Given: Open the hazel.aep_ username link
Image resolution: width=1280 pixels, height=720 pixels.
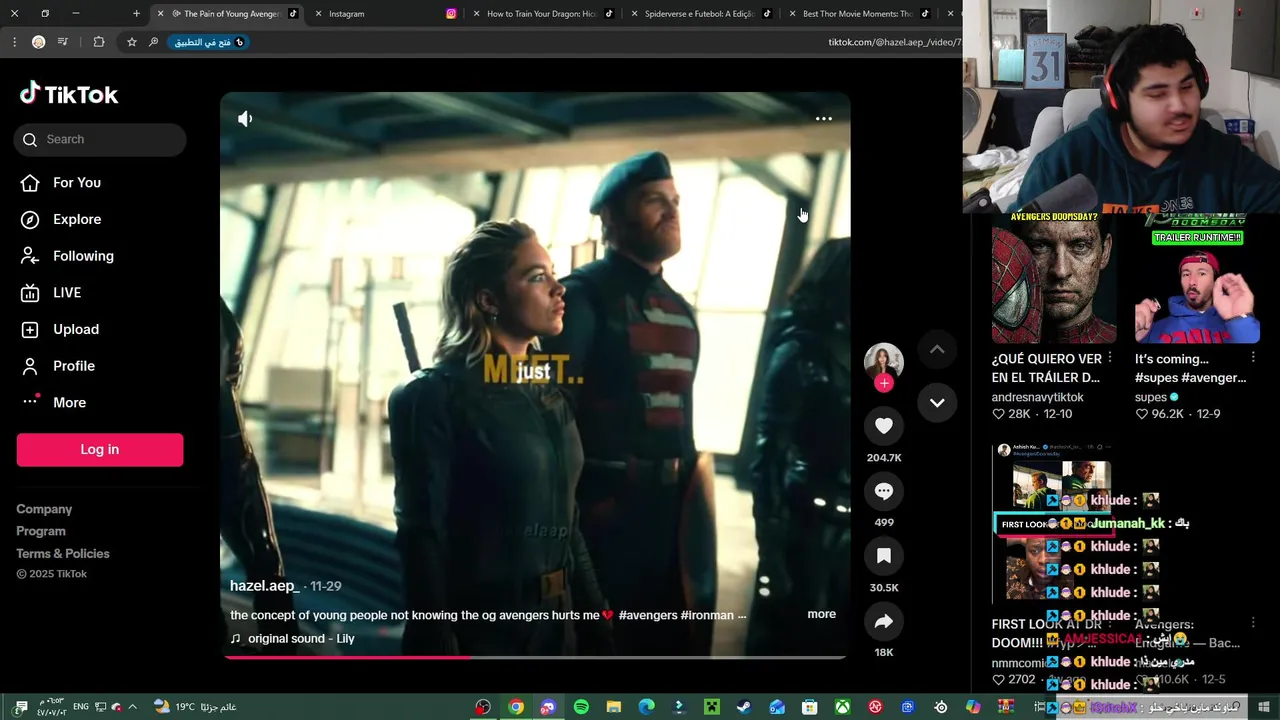Looking at the screenshot, I should point(264,586).
